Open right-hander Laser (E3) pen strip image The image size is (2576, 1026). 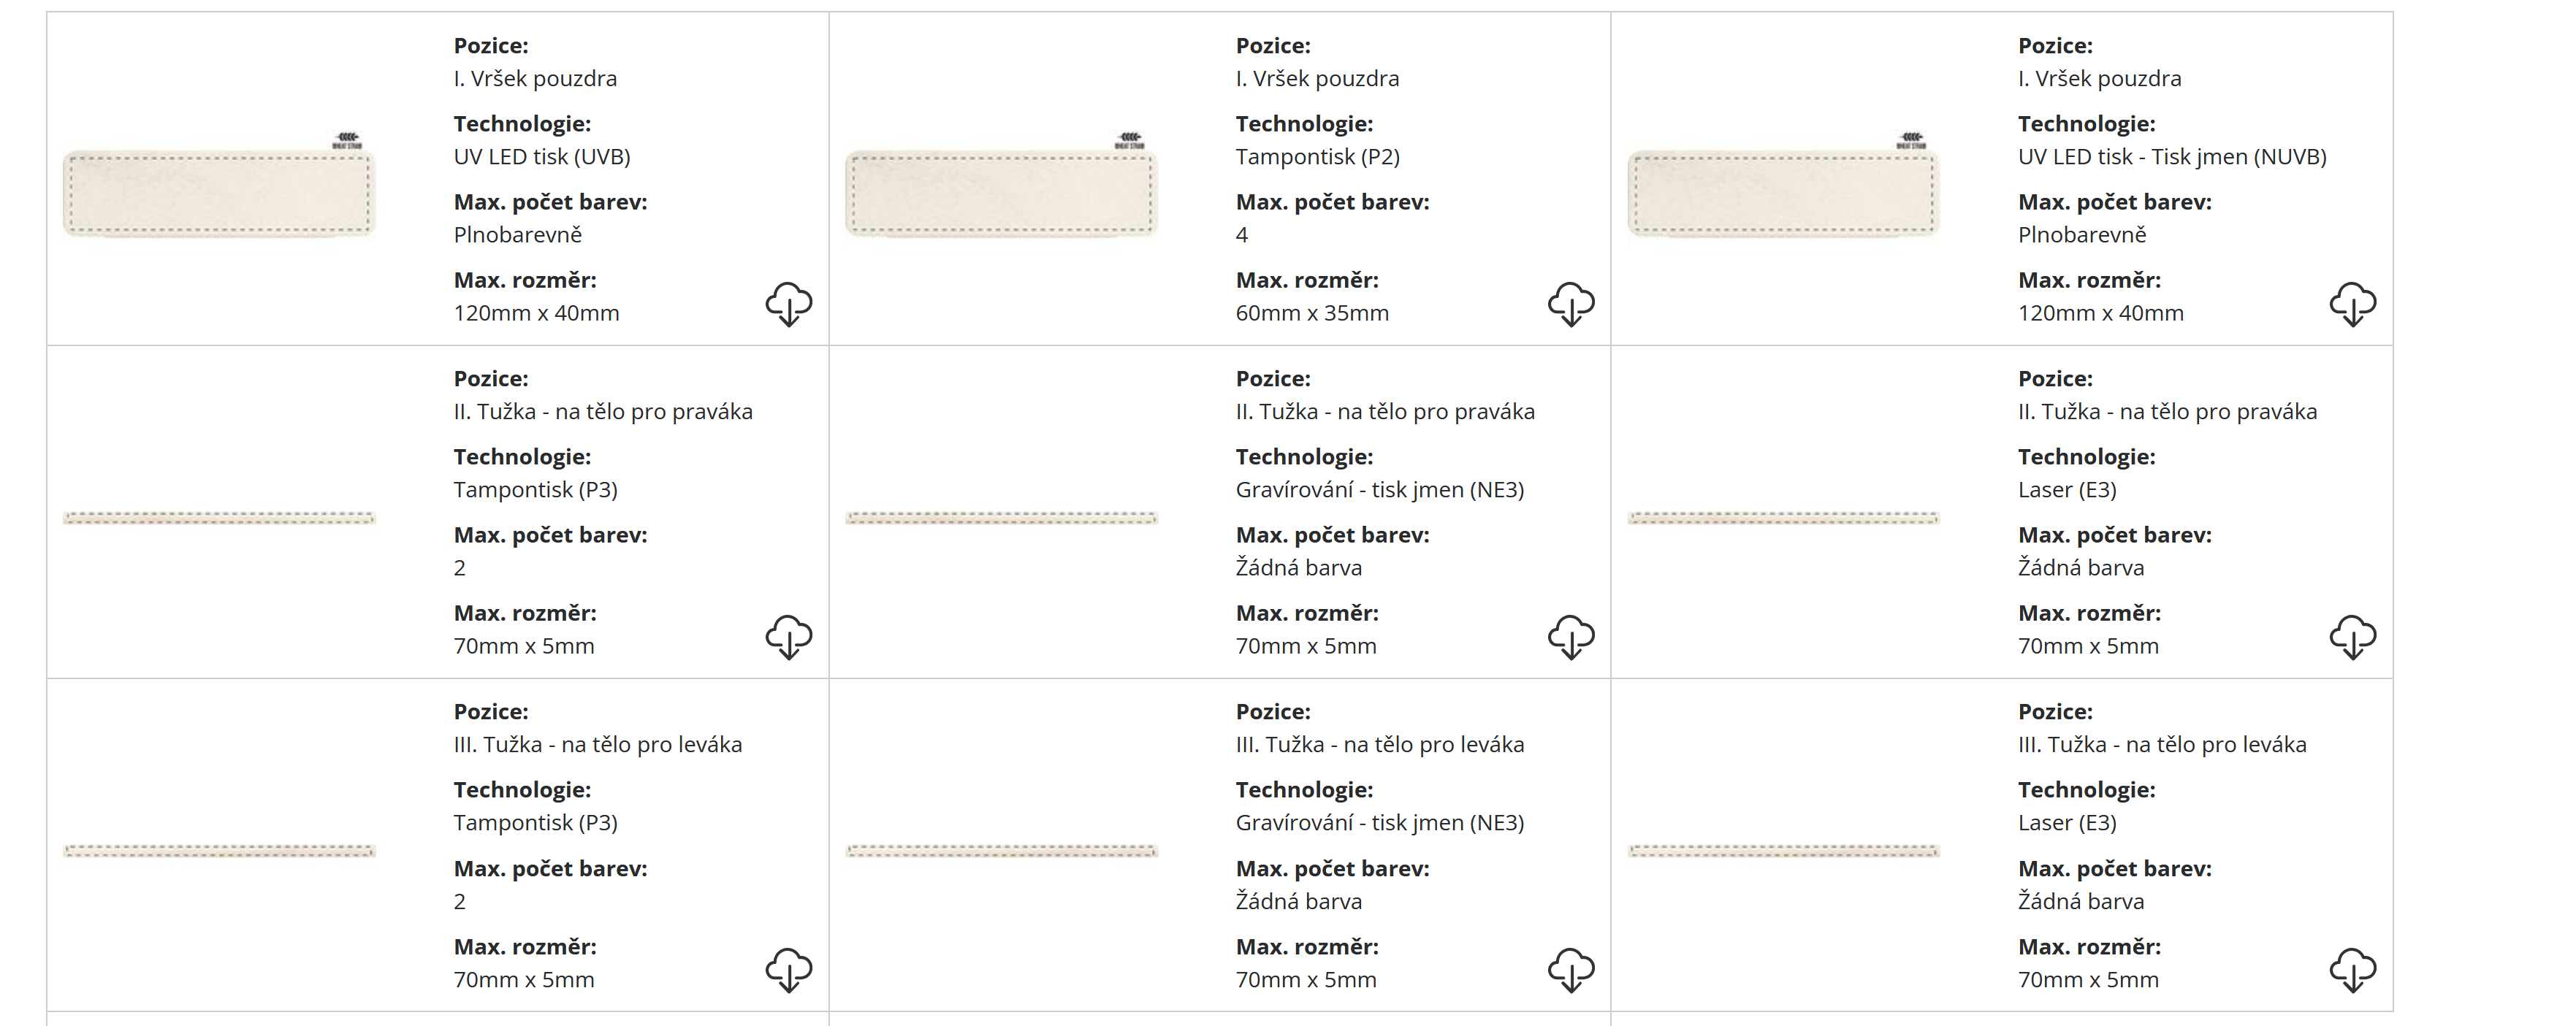[1783, 518]
